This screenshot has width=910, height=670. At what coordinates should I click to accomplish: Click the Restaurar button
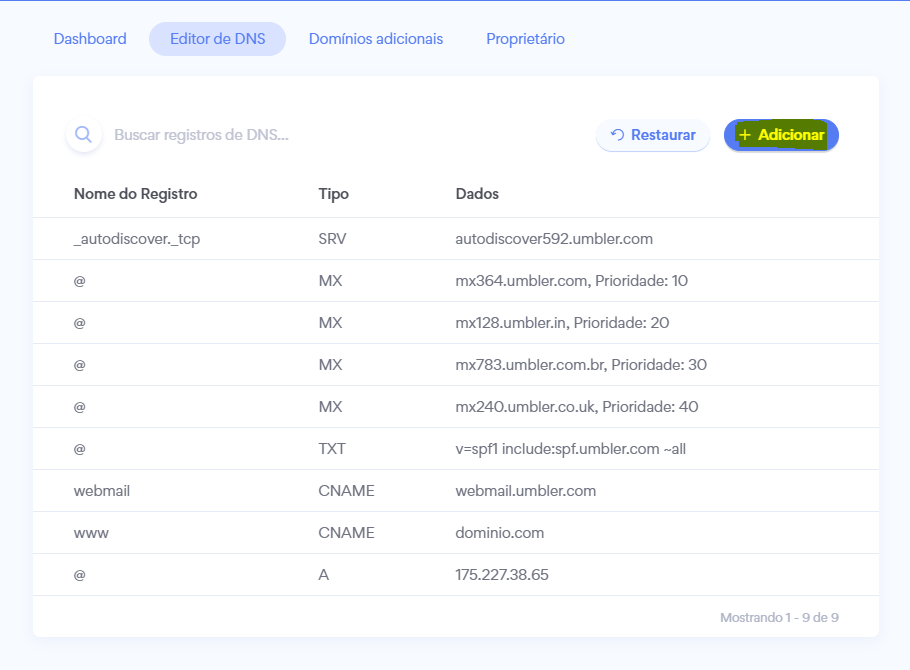653,135
